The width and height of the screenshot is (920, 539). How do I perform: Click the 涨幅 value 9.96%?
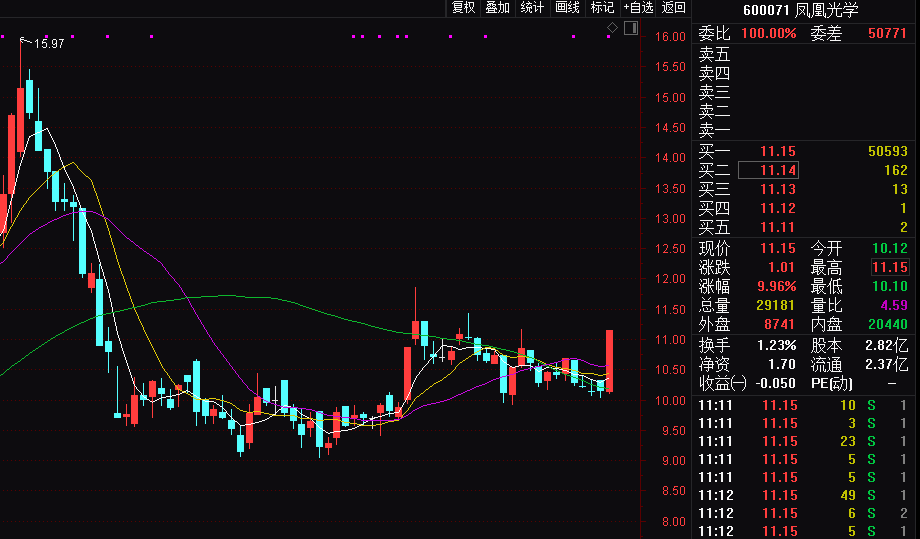click(777, 286)
